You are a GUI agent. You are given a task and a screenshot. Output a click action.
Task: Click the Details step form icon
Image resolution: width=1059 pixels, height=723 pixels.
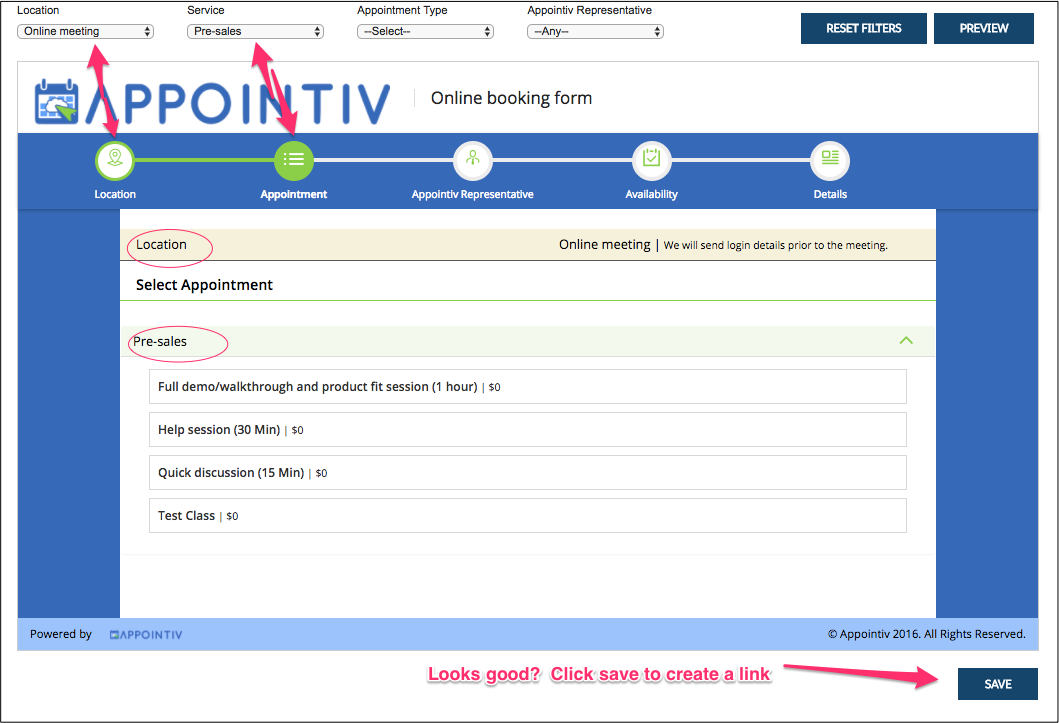(x=830, y=160)
